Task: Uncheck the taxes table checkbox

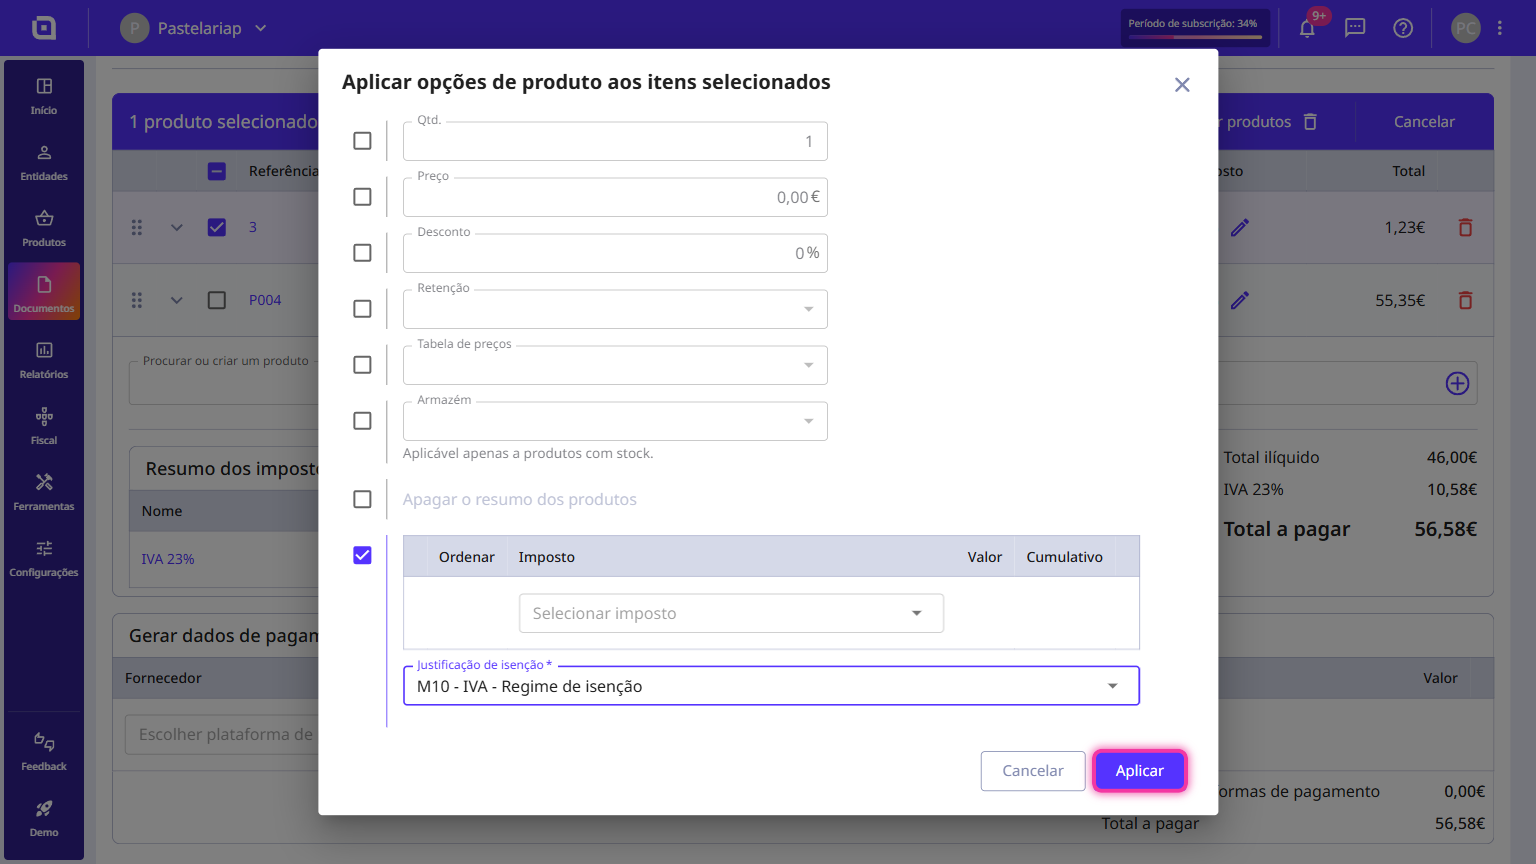Action: click(x=362, y=555)
